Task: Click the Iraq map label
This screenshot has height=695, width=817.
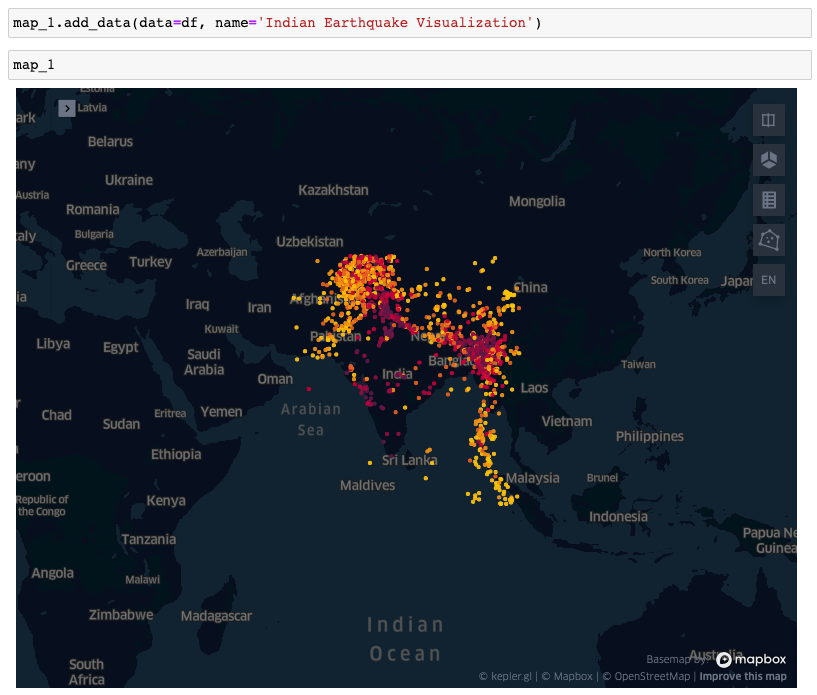Action: pos(197,304)
